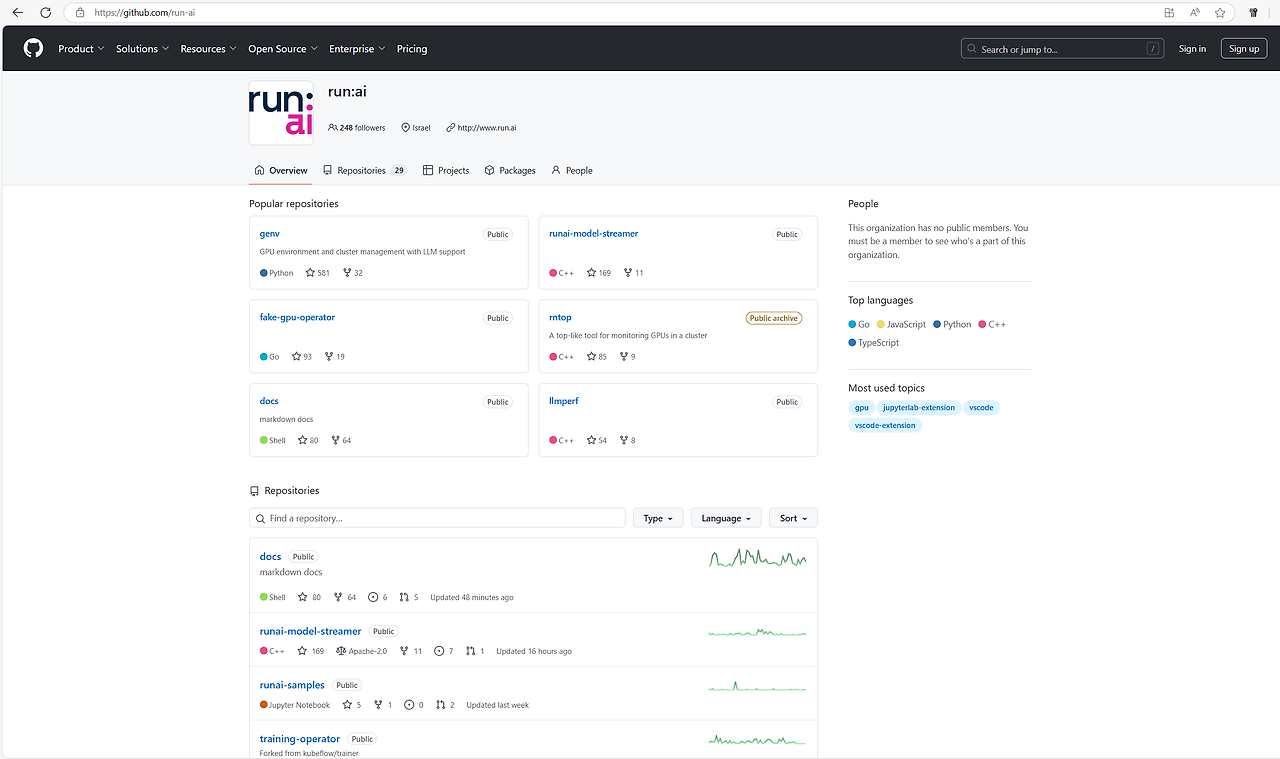Click the runai-model-streamer activity graph

[x=757, y=632]
